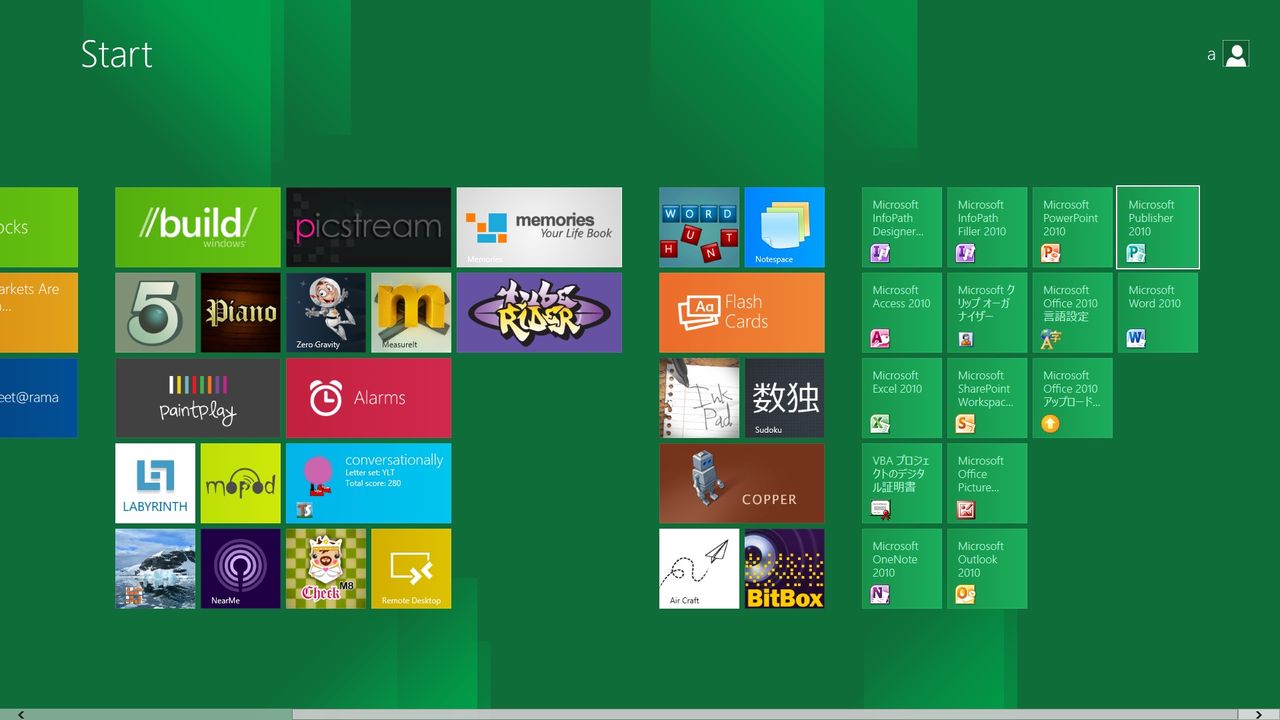
Task: Launch Microsoft SharePoint Workspace tile
Action: 987,398
